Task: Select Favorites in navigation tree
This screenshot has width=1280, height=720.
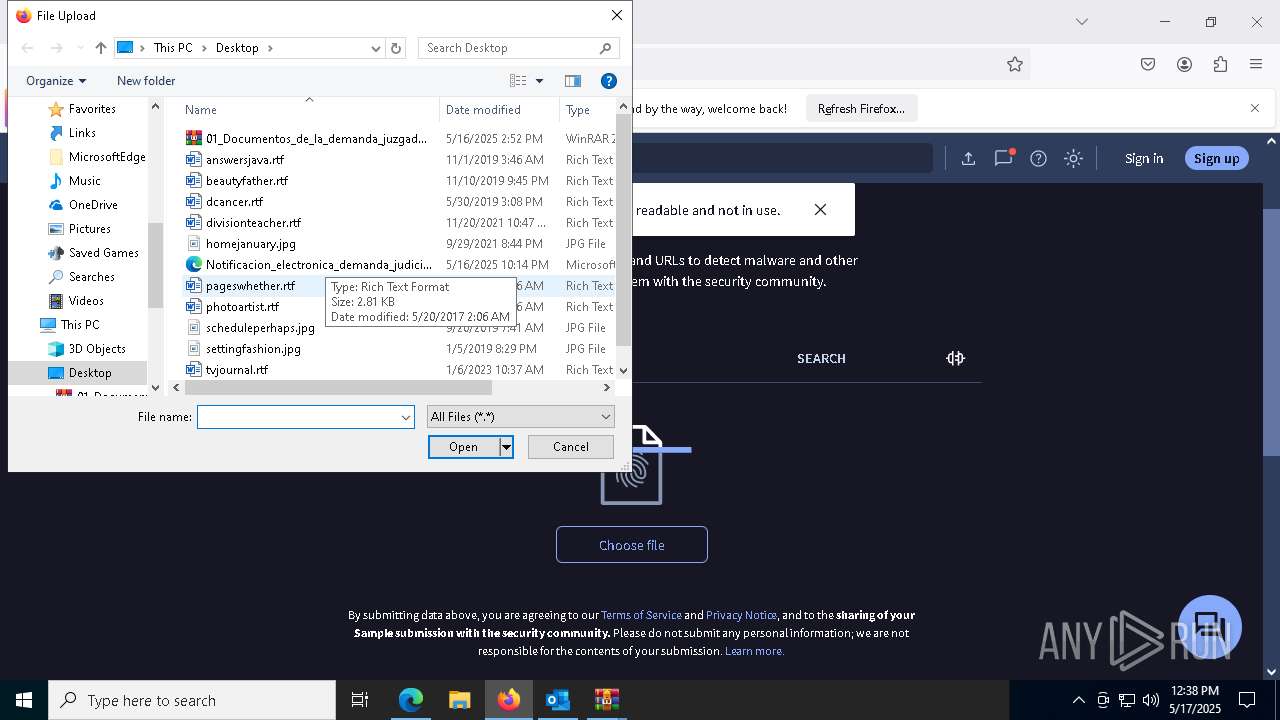Action: point(92,109)
